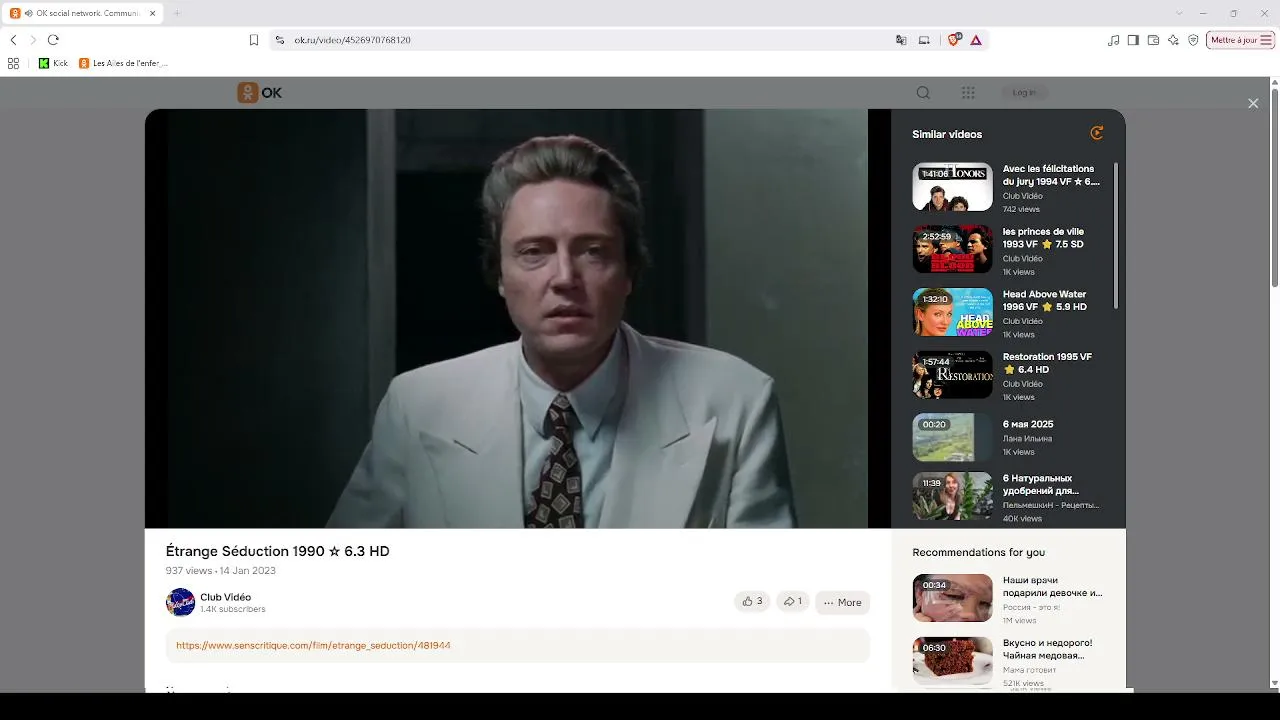Open the Brave Rewards triangle icon
This screenshot has height=720, width=1280.
point(976,40)
